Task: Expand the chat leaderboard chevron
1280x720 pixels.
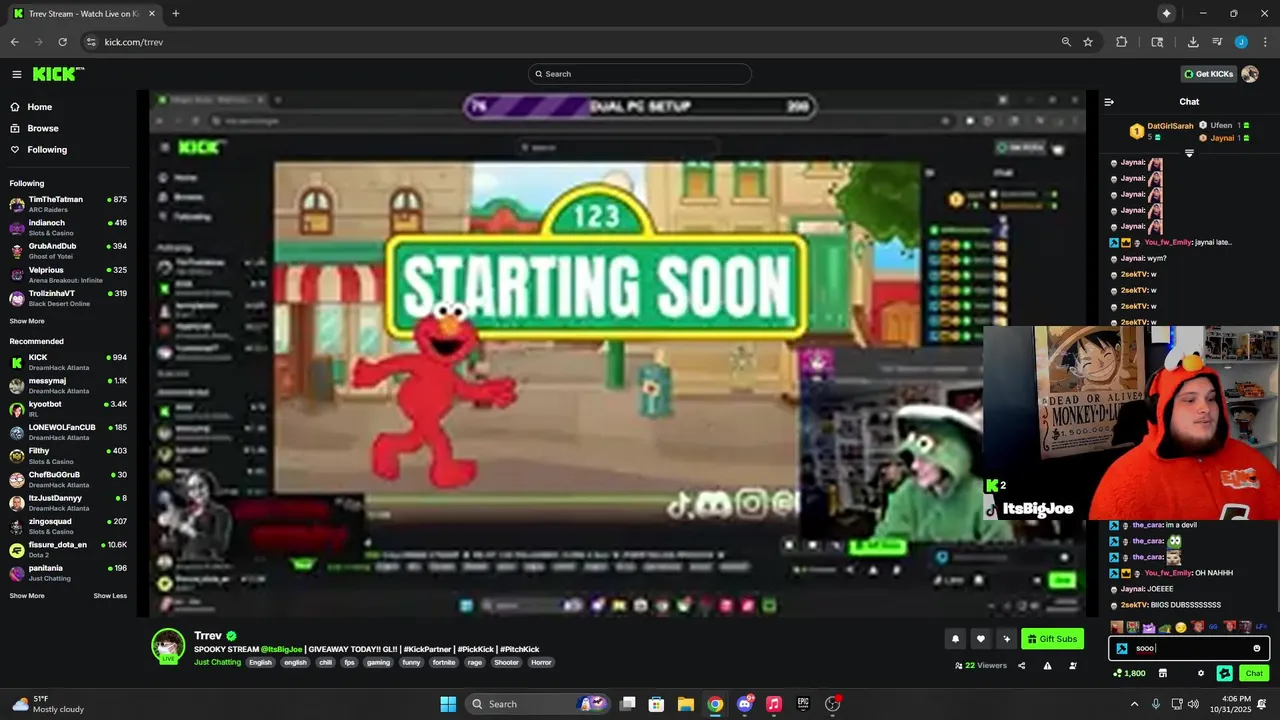Action: [1189, 153]
